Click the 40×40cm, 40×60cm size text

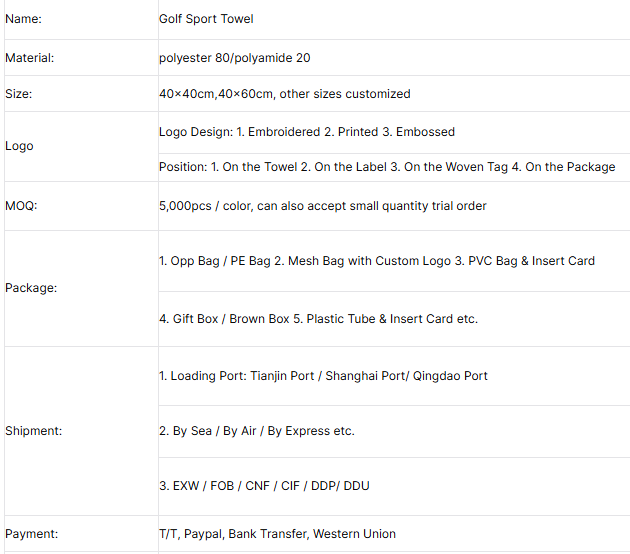click(284, 94)
